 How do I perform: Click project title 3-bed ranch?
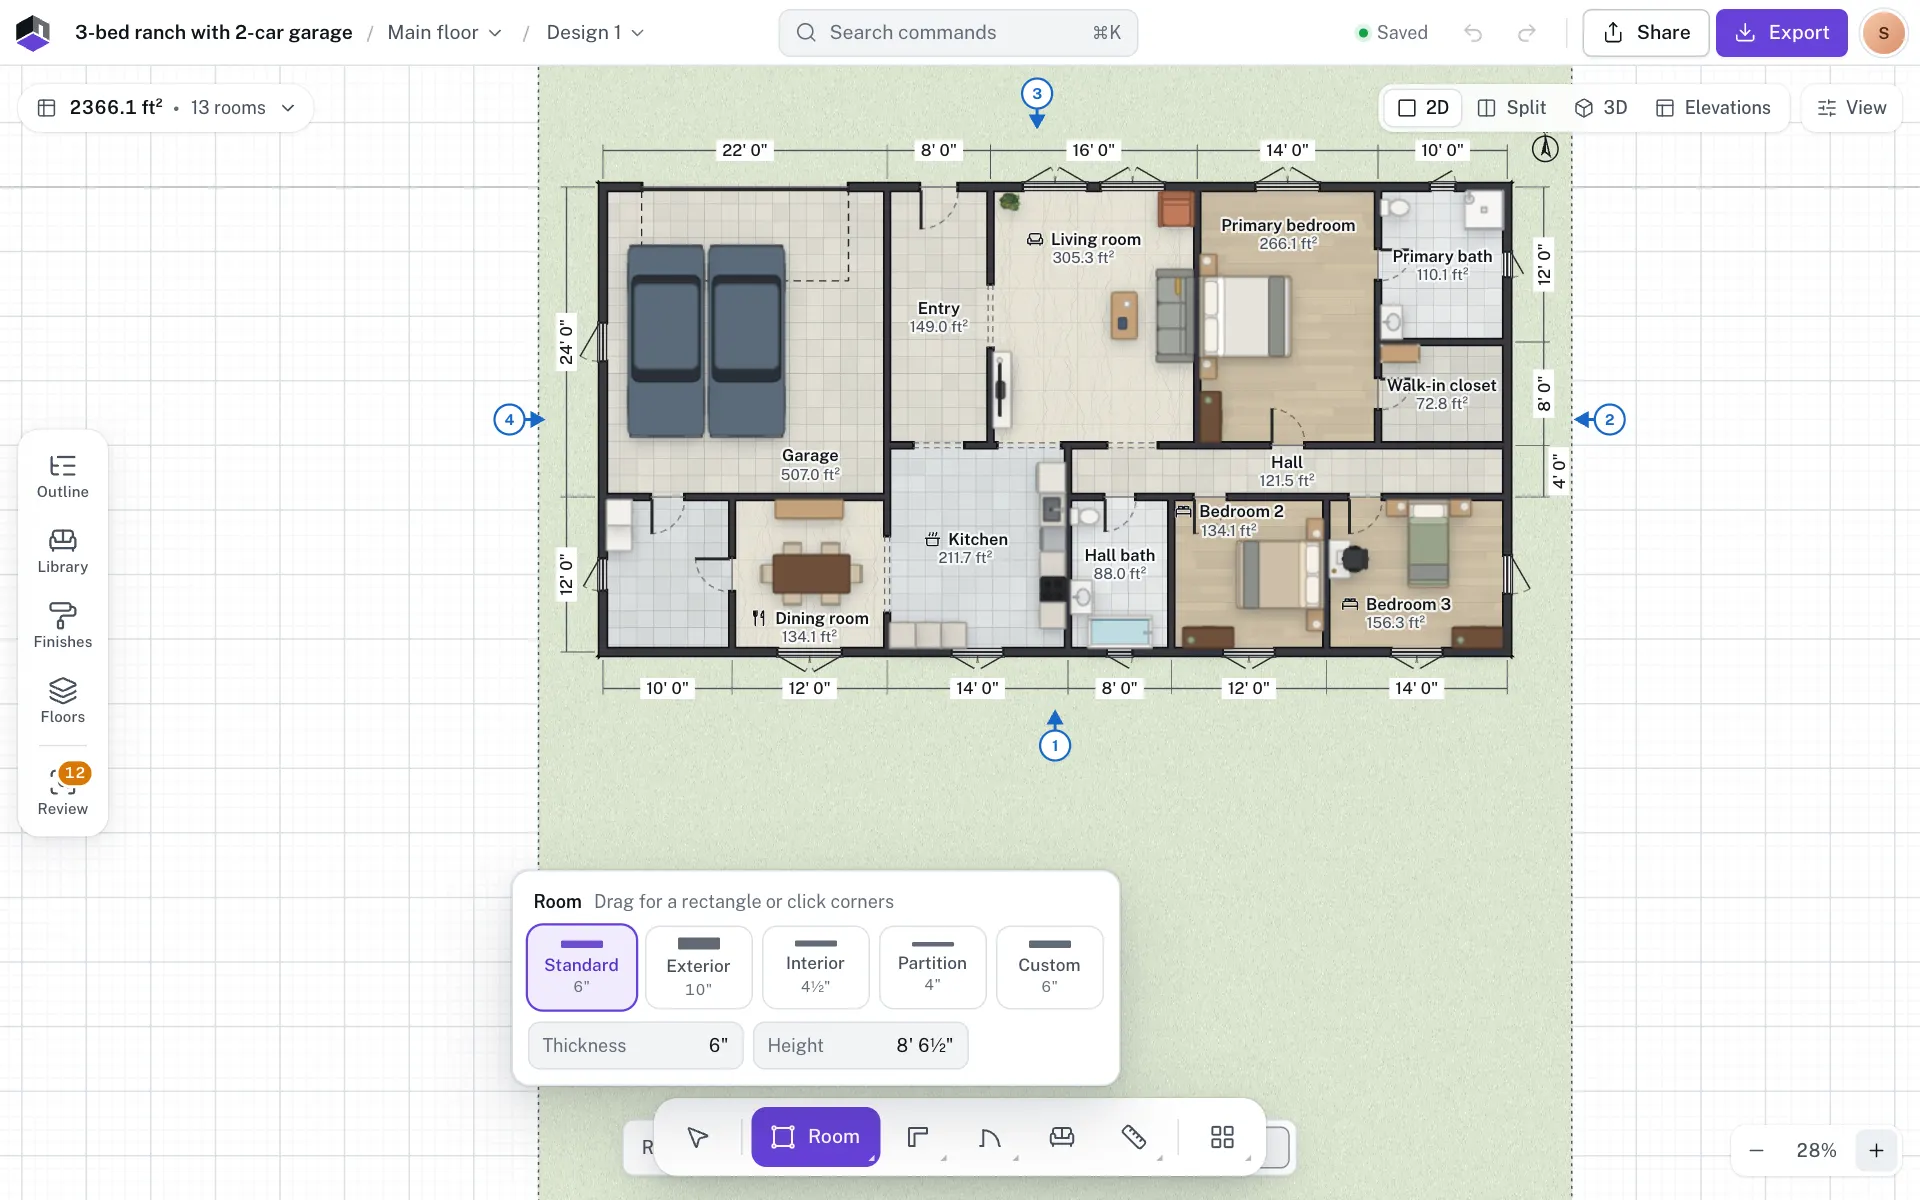coord(214,33)
